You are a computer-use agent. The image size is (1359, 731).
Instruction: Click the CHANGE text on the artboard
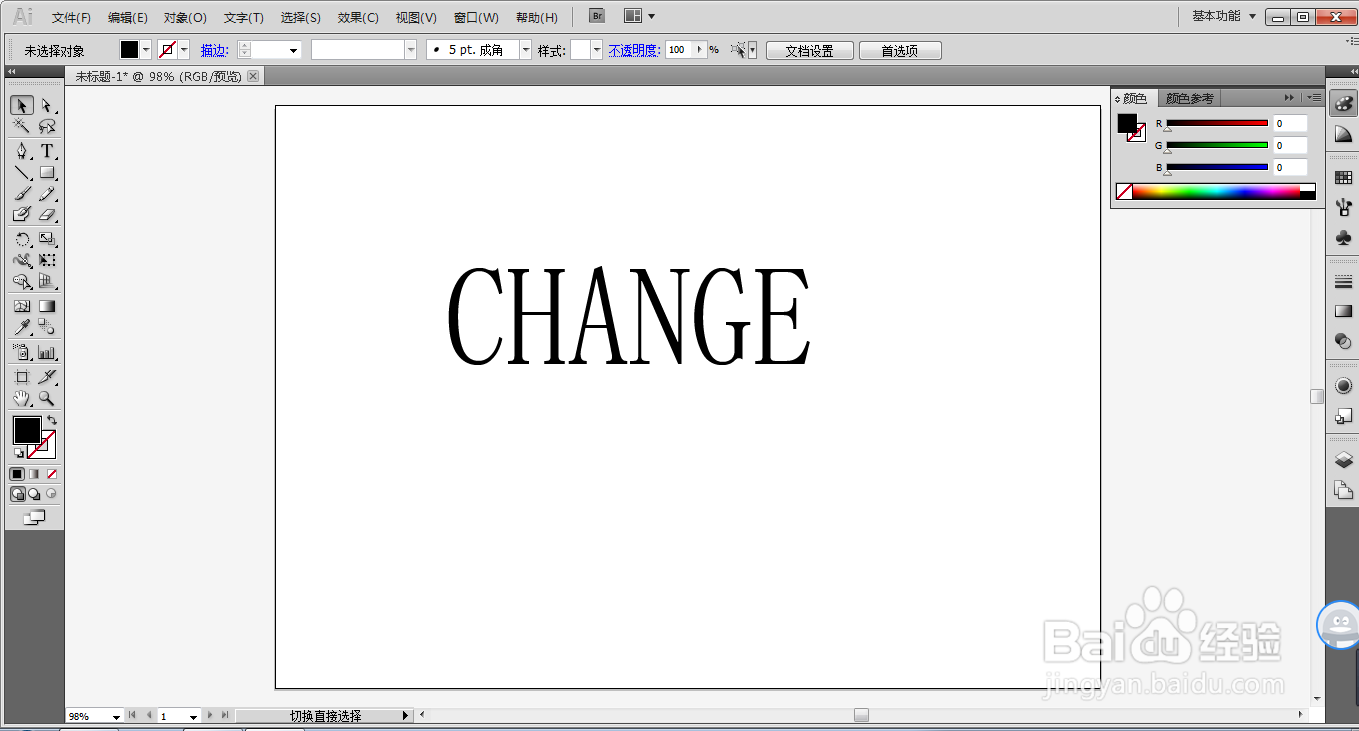[x=629, y=316]
